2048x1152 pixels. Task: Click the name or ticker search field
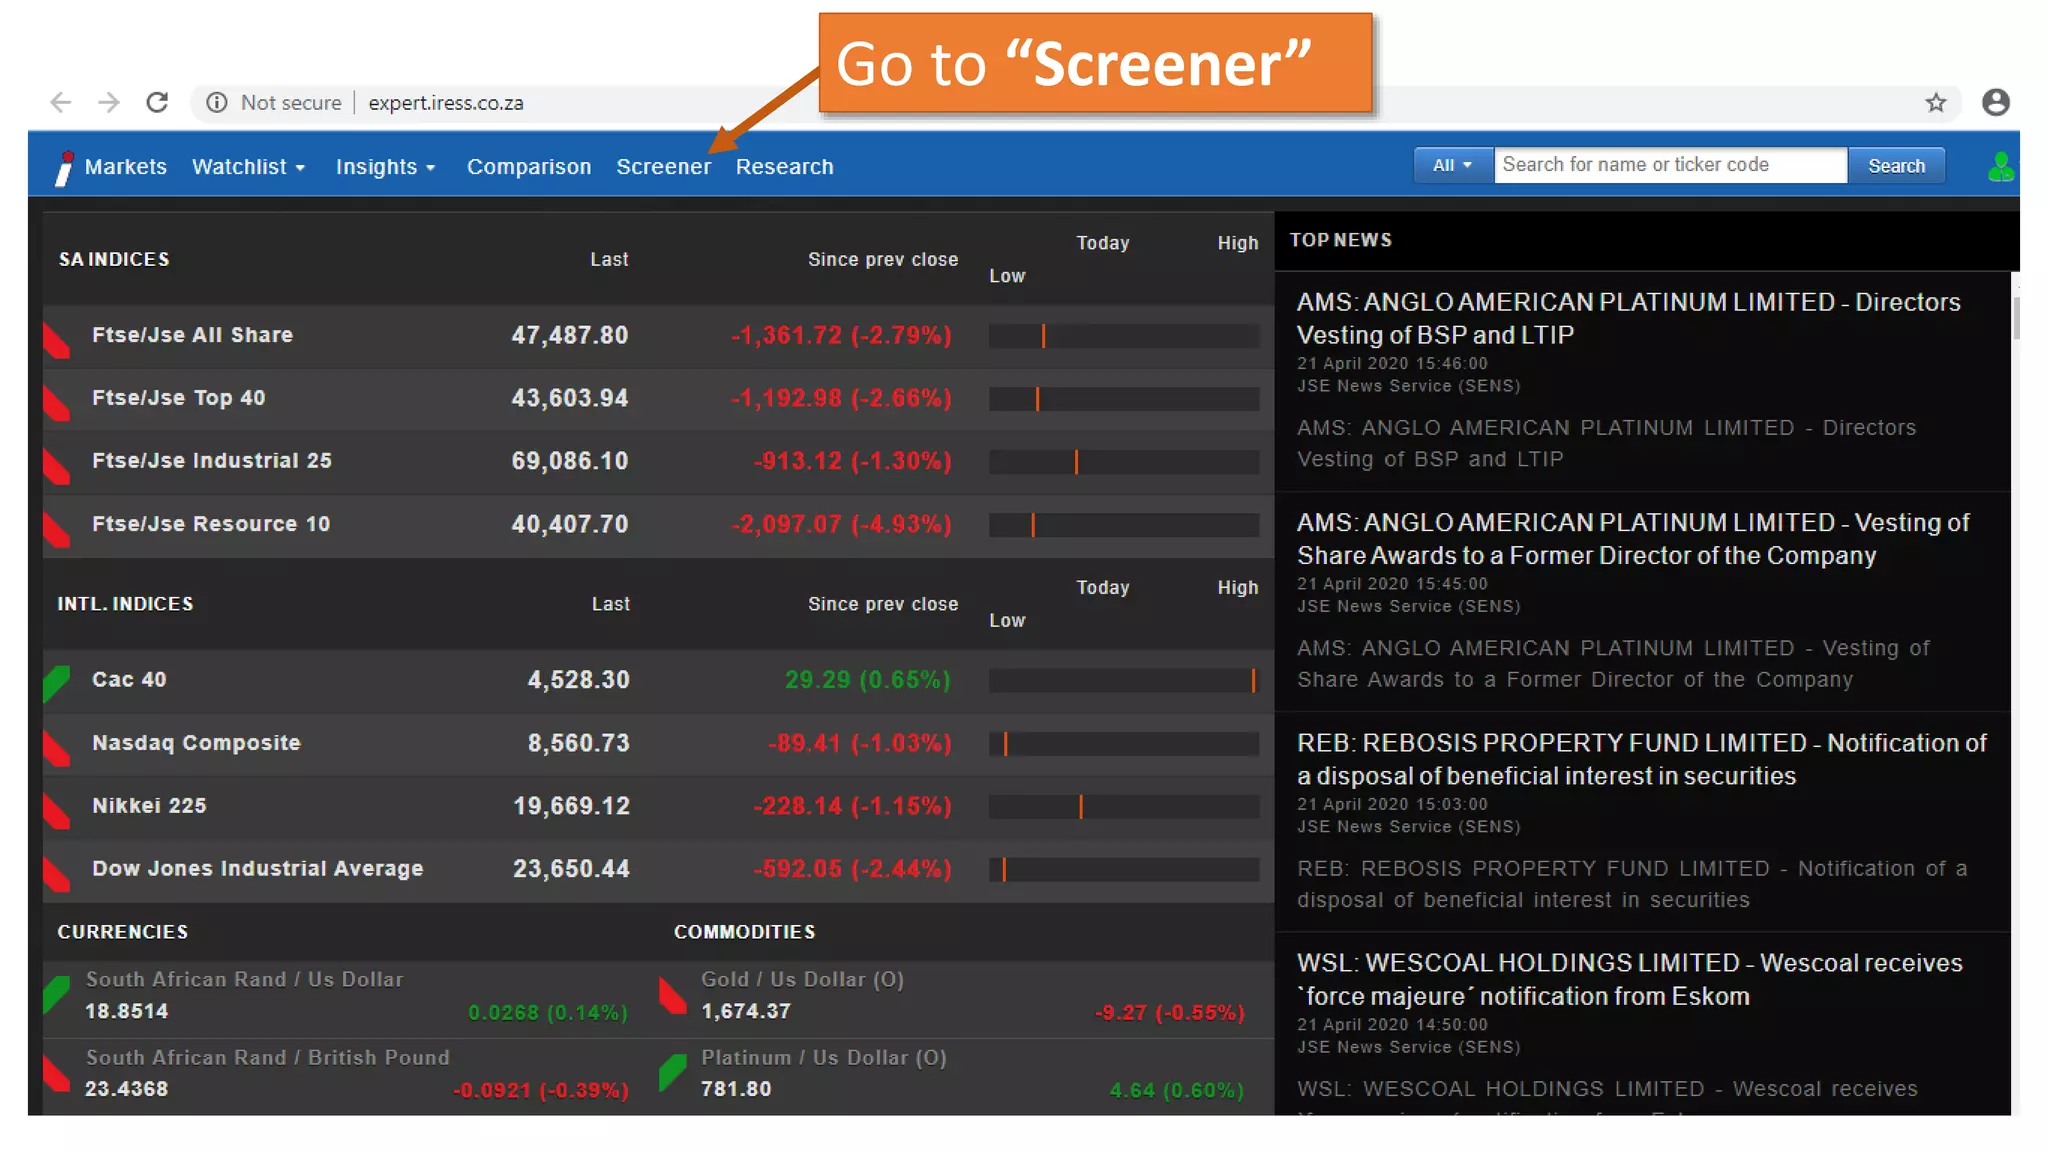[x=1670, y=165]
